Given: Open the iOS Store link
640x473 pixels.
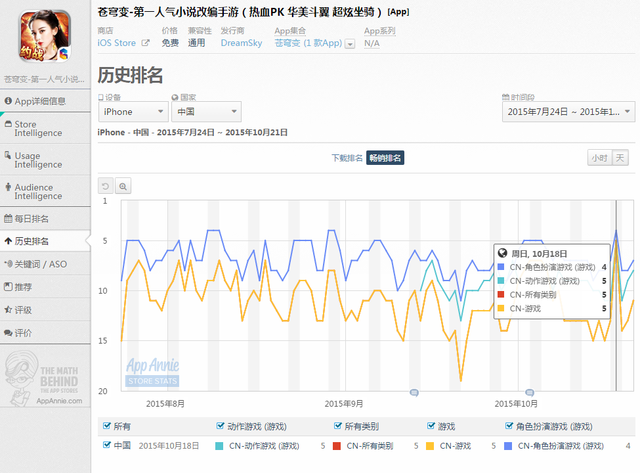Looking at the screenshot, I should [x=116, y=43].
